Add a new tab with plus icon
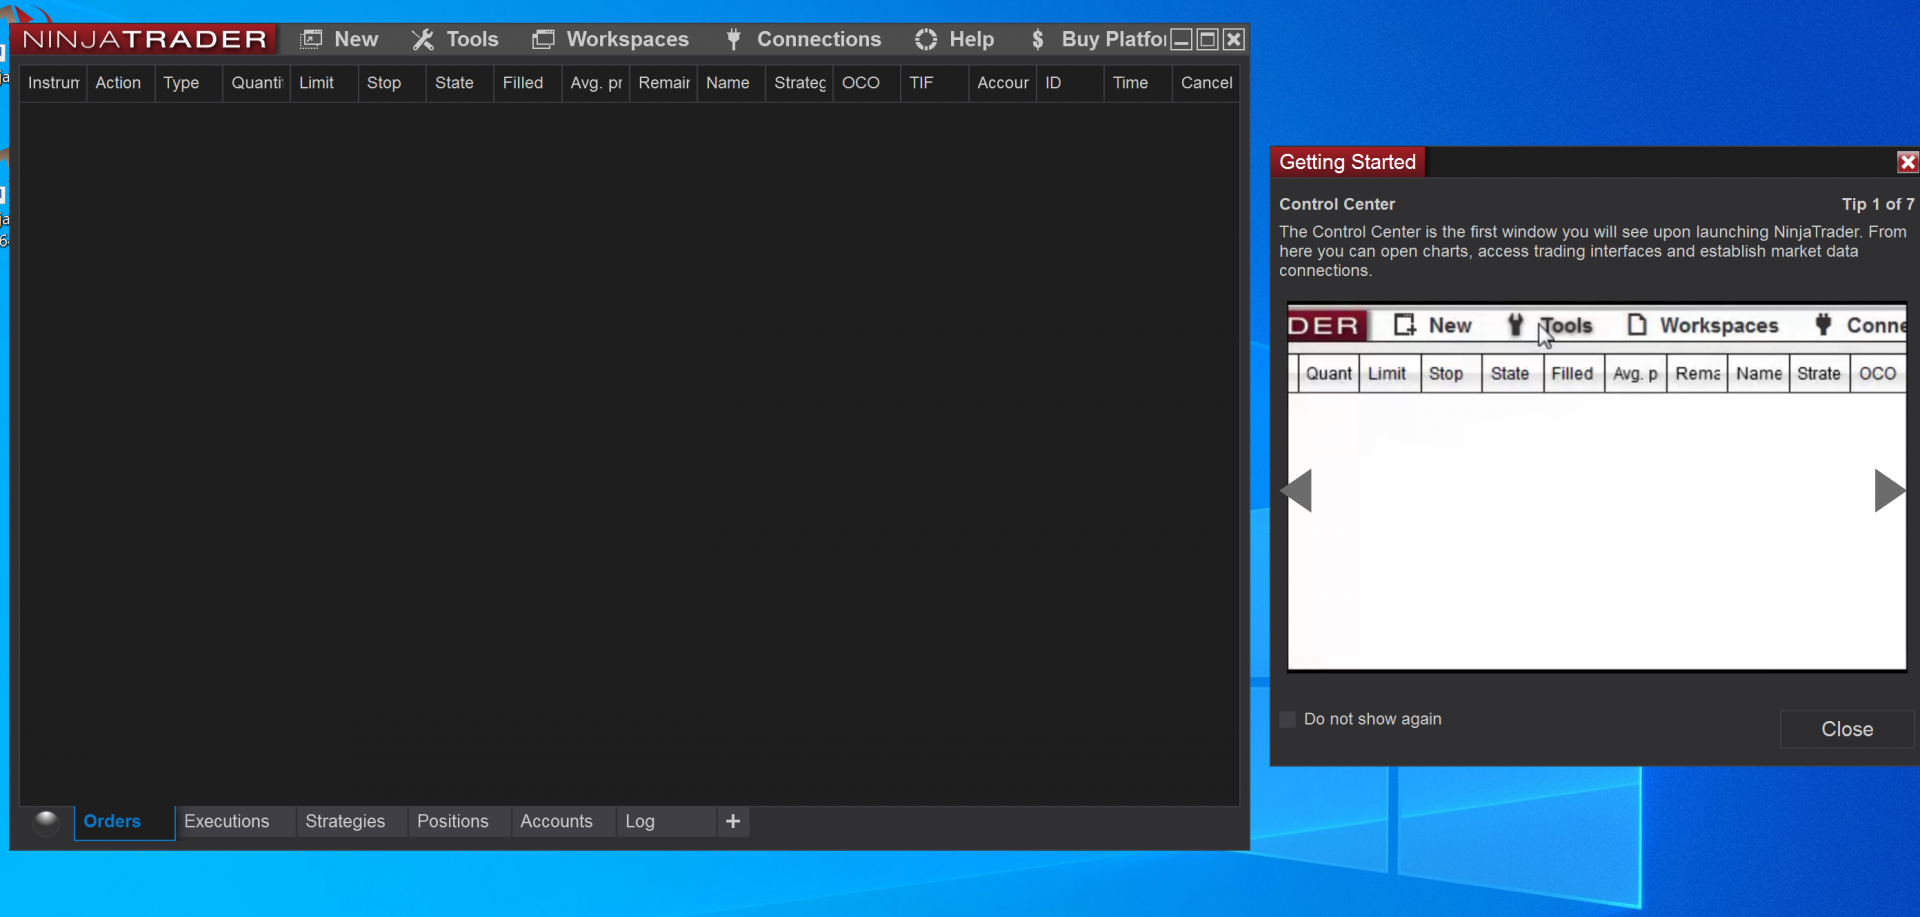Viewport: 1920px width, 917px height. pyautogui.click(x=733, y=821)
